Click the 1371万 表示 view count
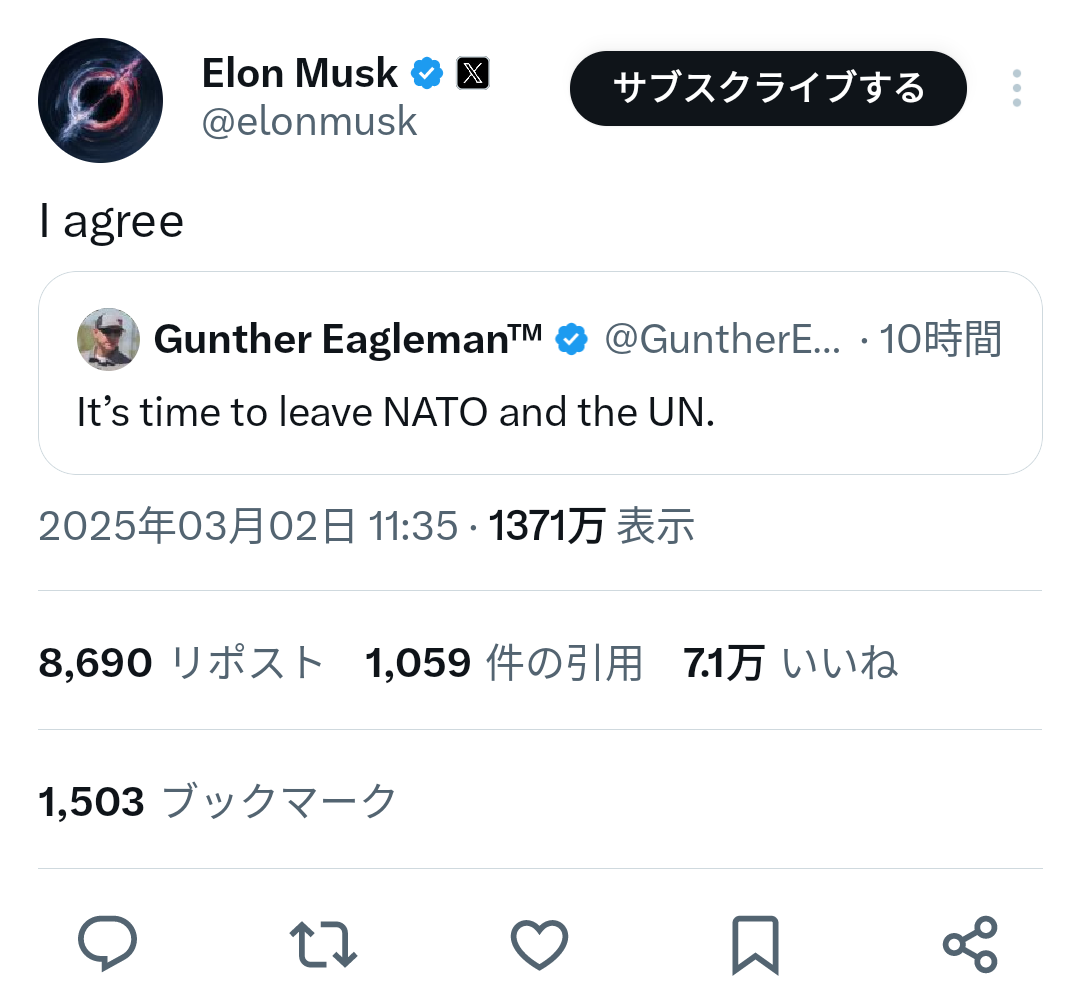1080x990 pixels. 591,526
